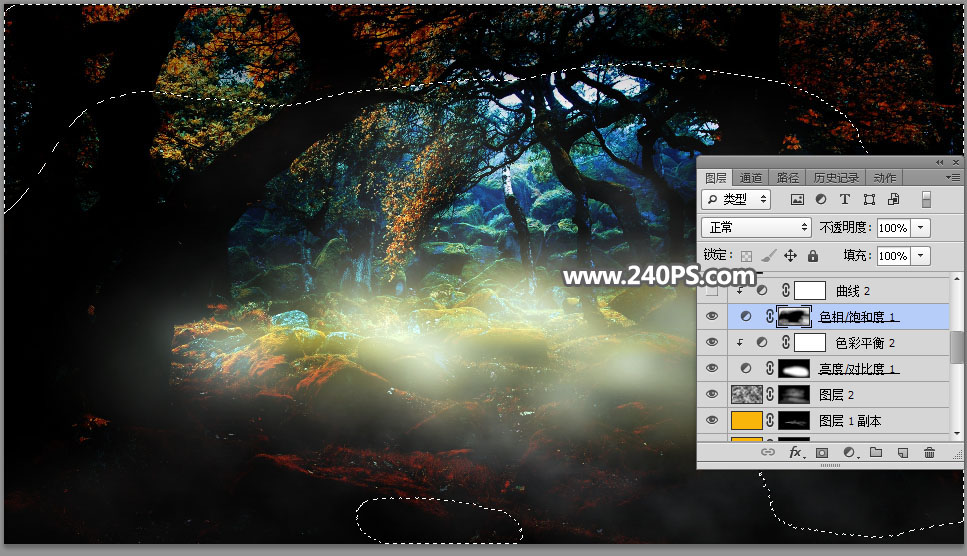Viewport: 967px width, 556px height.
Task: Select the 色彩平衡 2 layer name
Action: (865, 343)
